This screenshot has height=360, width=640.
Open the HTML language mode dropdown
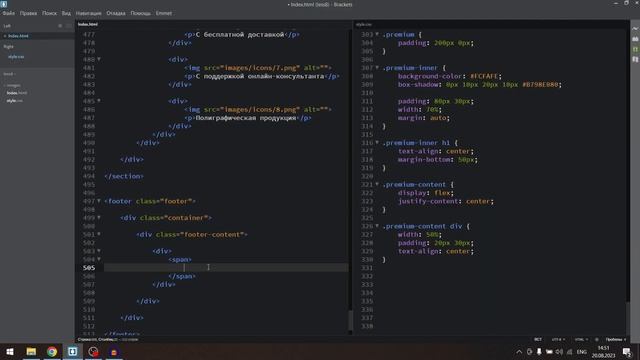(581, 339)
